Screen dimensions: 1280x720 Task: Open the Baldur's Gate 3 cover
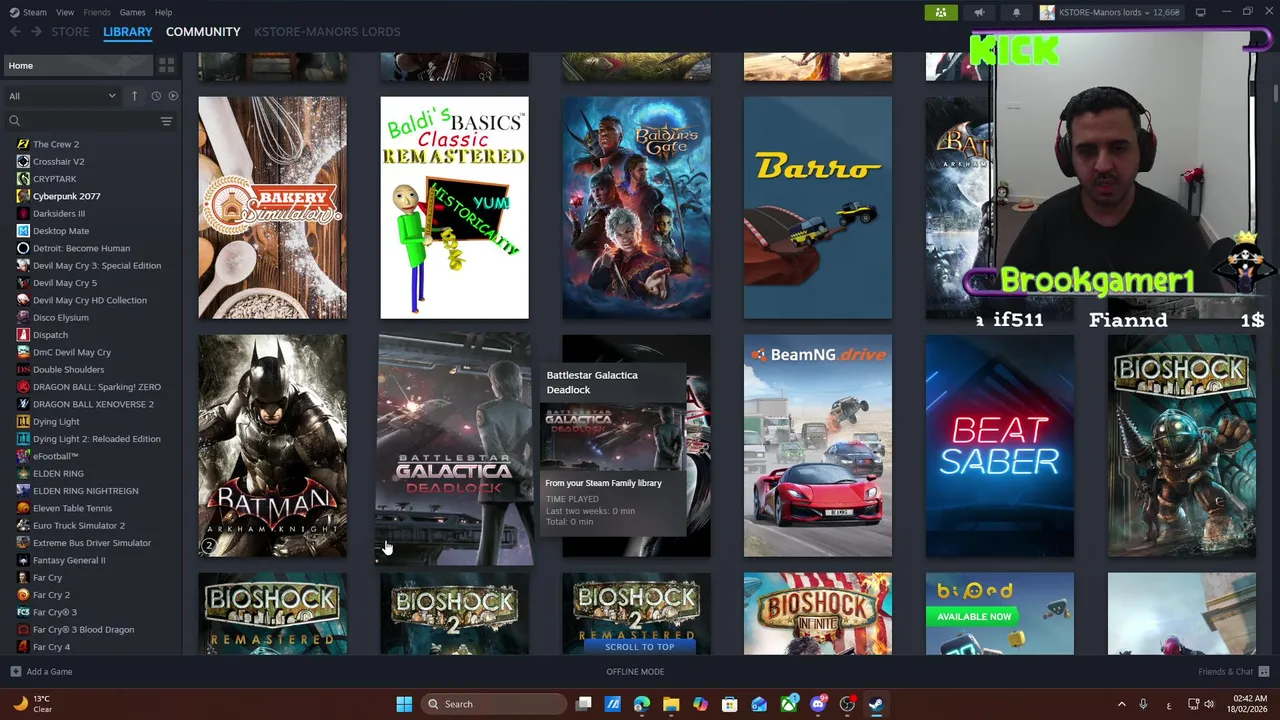coord(636,208)
